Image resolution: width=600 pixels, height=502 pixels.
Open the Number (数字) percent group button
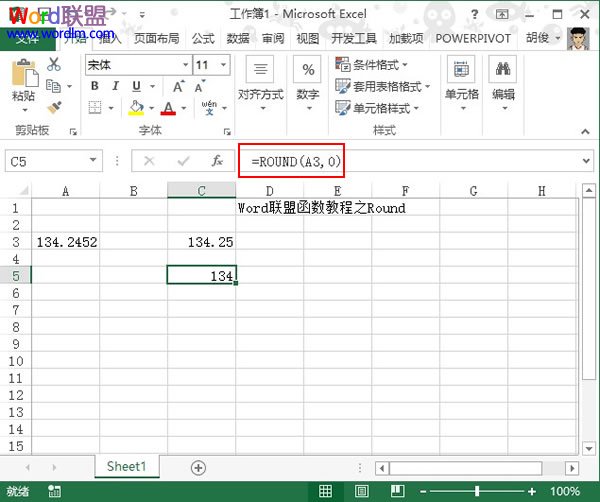308,84
